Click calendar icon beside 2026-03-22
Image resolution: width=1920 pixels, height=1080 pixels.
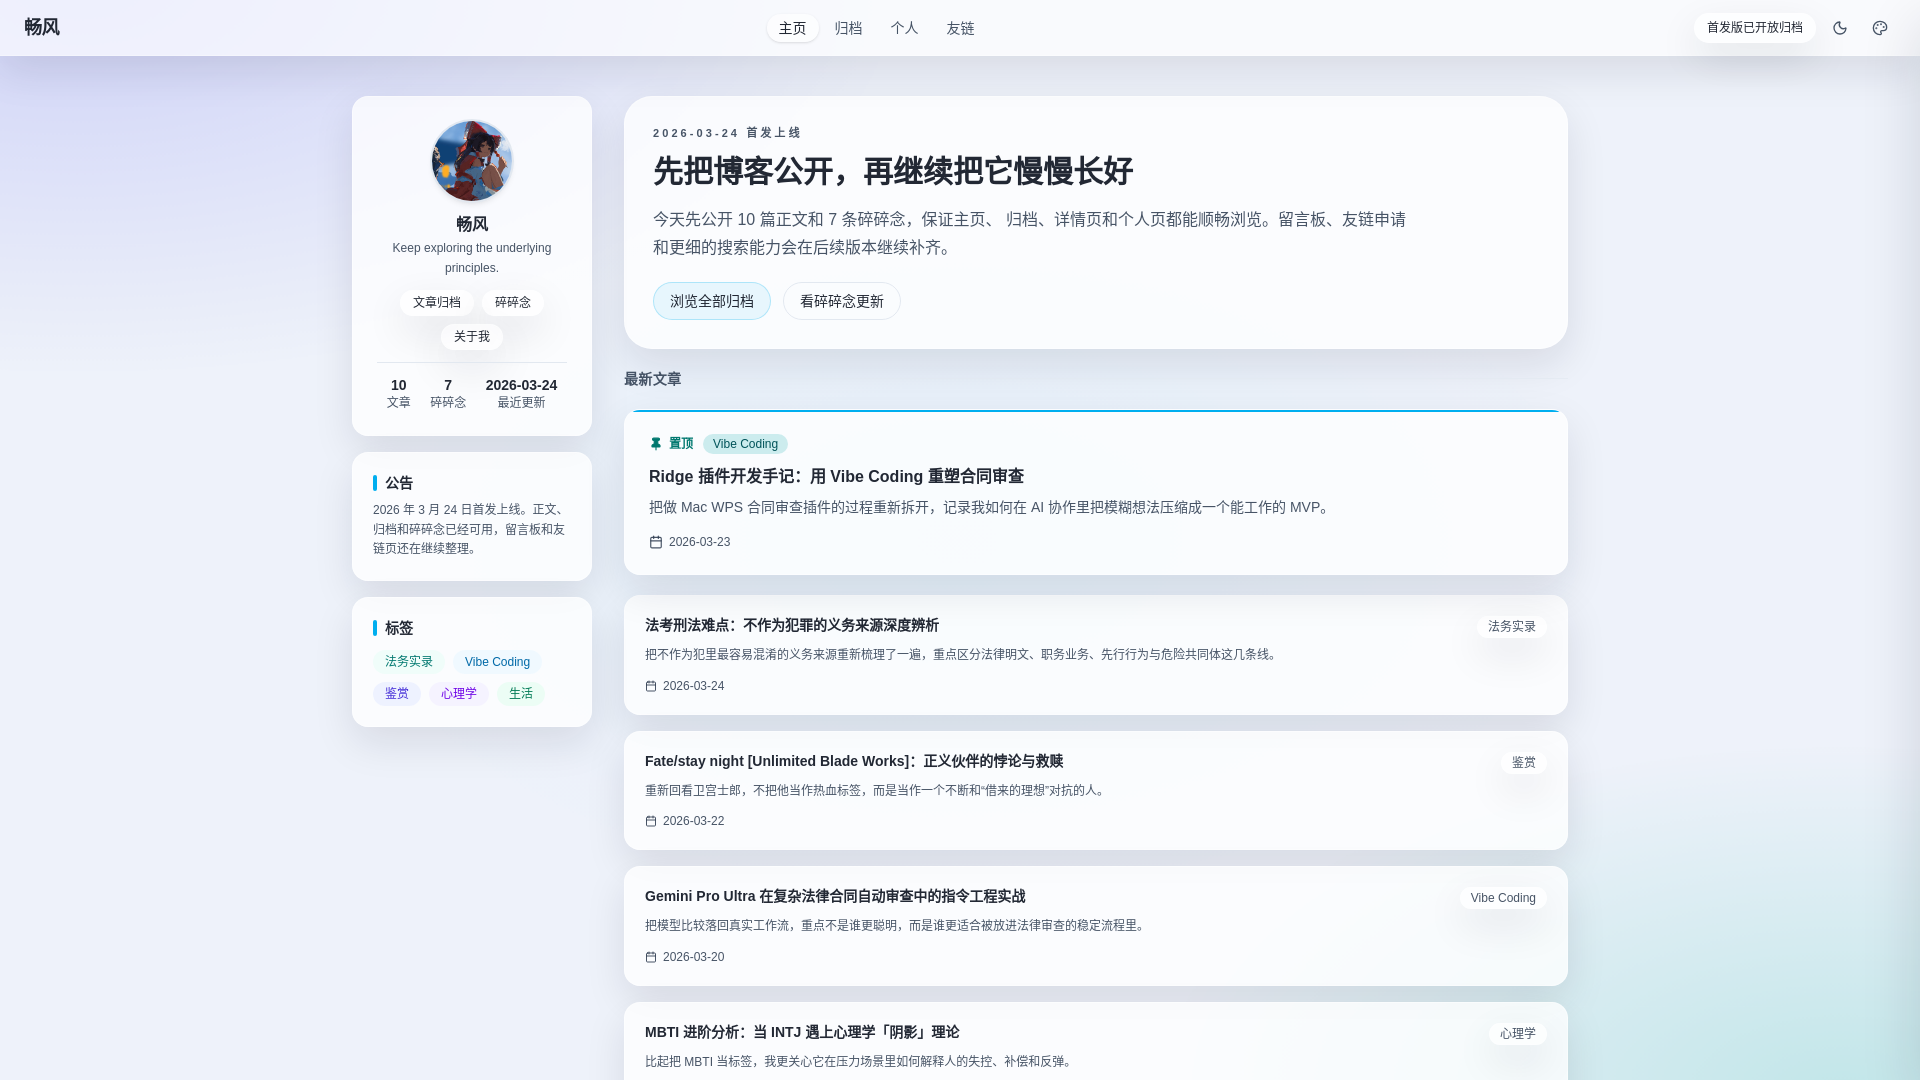click(651, 821)
